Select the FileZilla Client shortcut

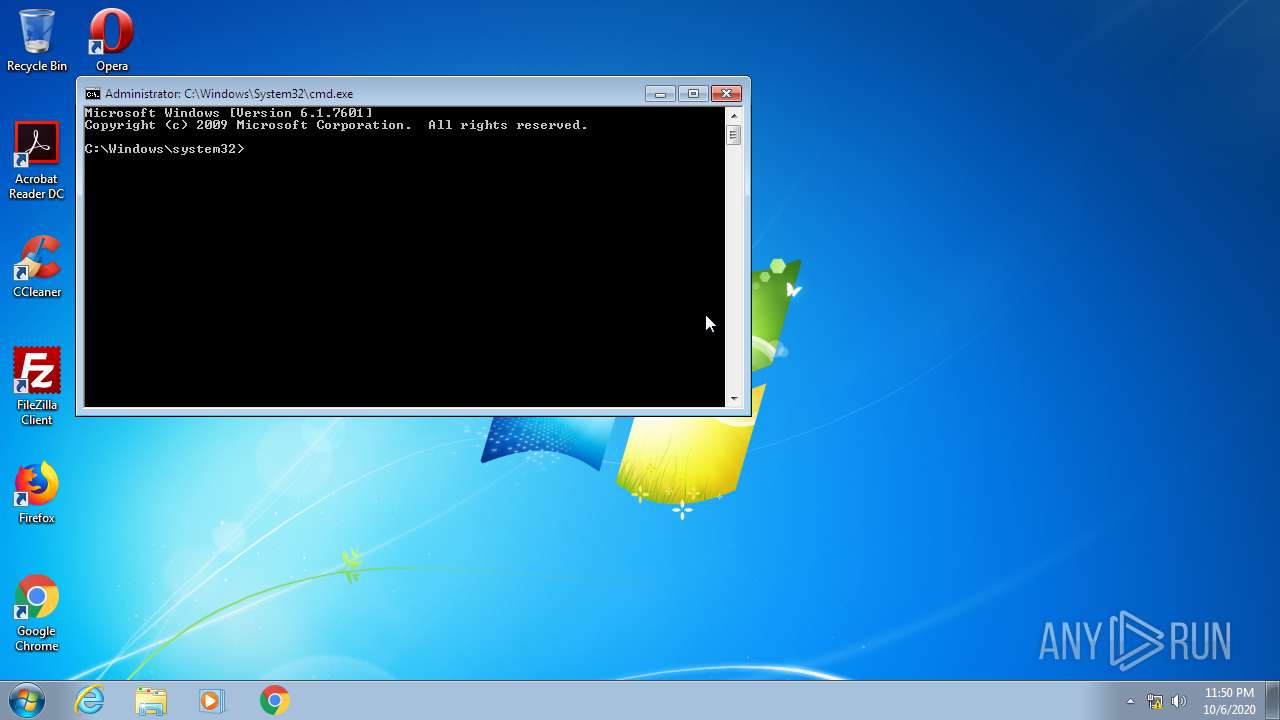click(37, 387)
